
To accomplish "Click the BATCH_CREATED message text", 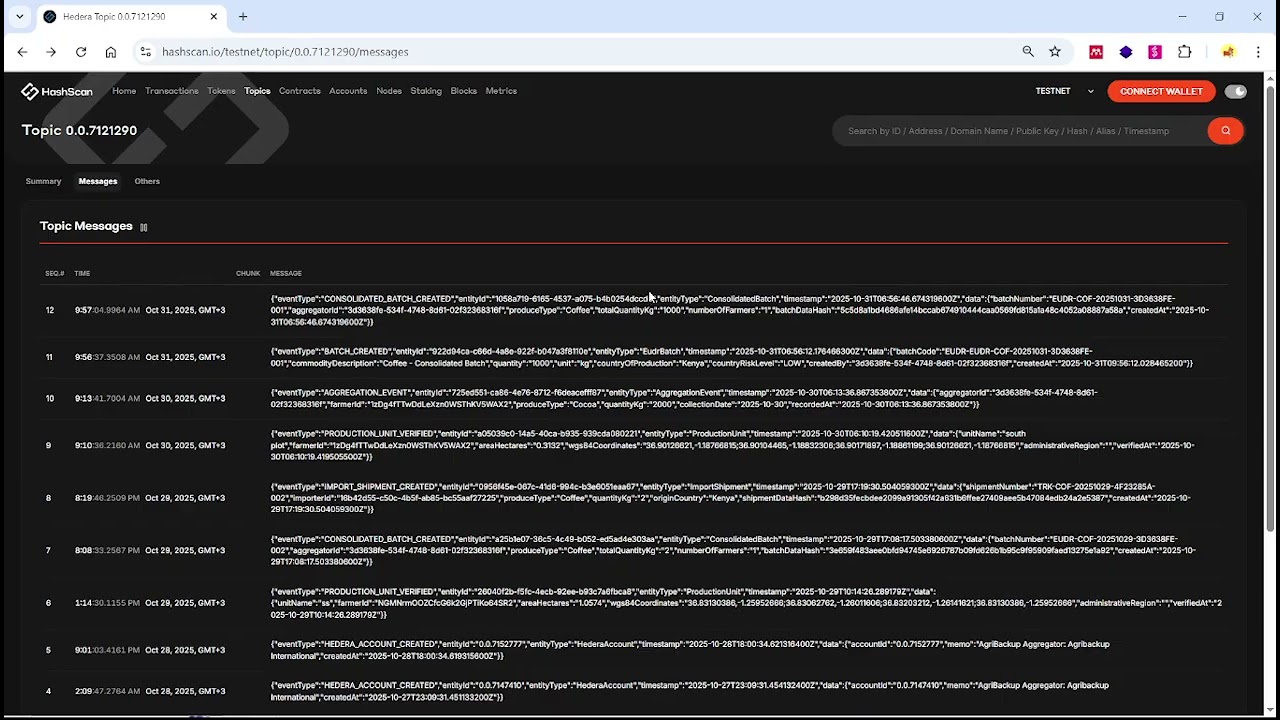I will coord(731,357).
